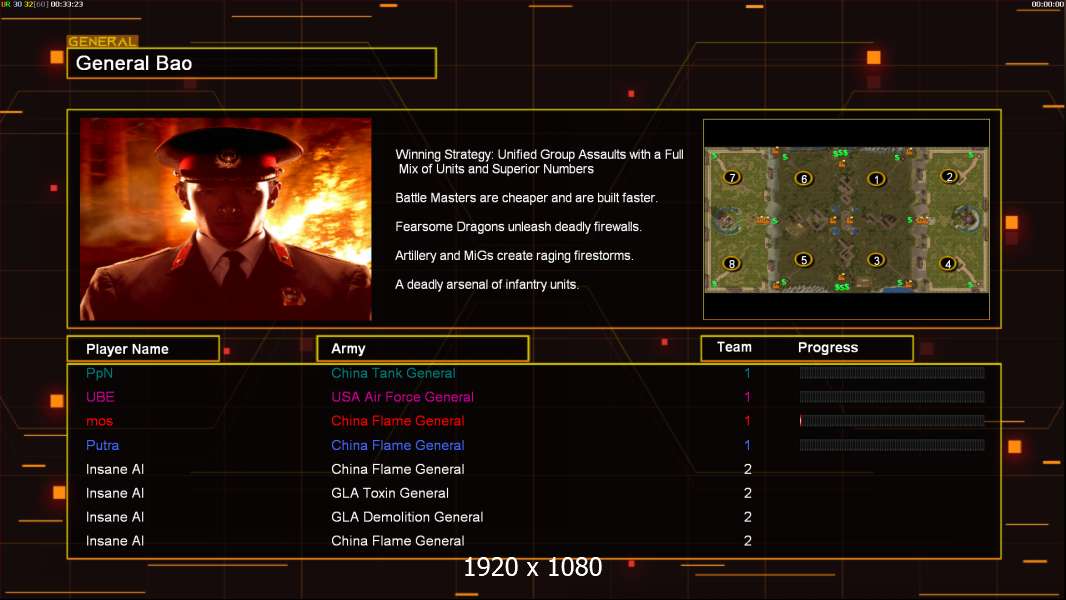Image resolution: width=1066 pixels, height=600 pixels.
Task: Click start position 2 on the map
Action: (x=949, y=177)
